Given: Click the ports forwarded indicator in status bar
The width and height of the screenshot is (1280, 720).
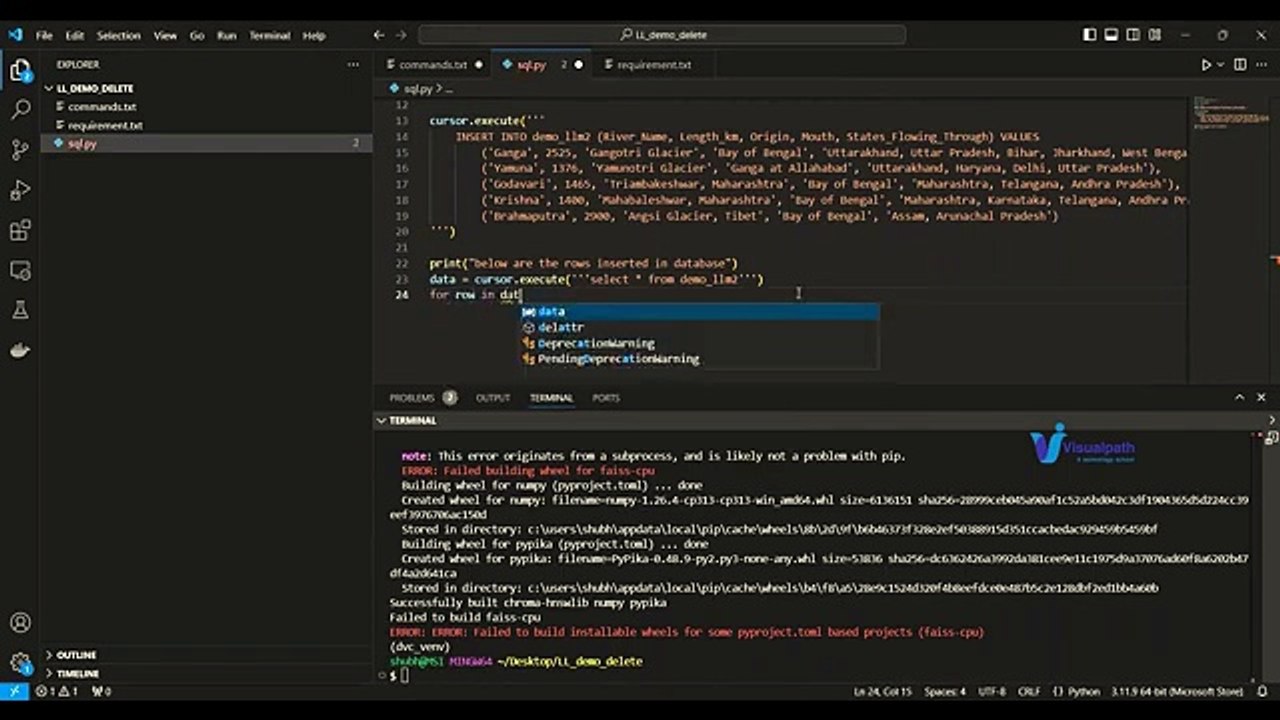Looking at the screenshot, I should click(x=101, y=691).
